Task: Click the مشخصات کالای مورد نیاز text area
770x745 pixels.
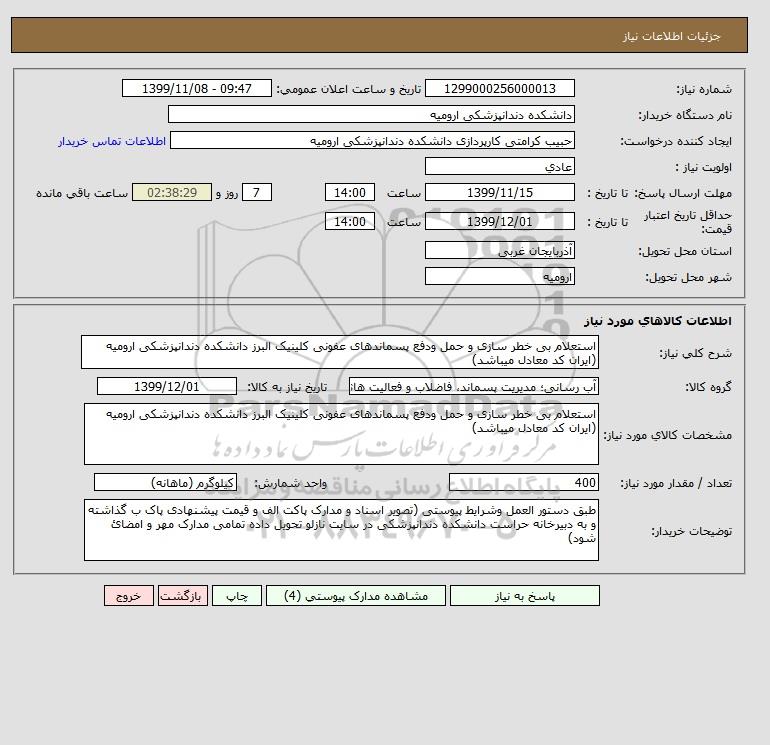Action: 341,434
